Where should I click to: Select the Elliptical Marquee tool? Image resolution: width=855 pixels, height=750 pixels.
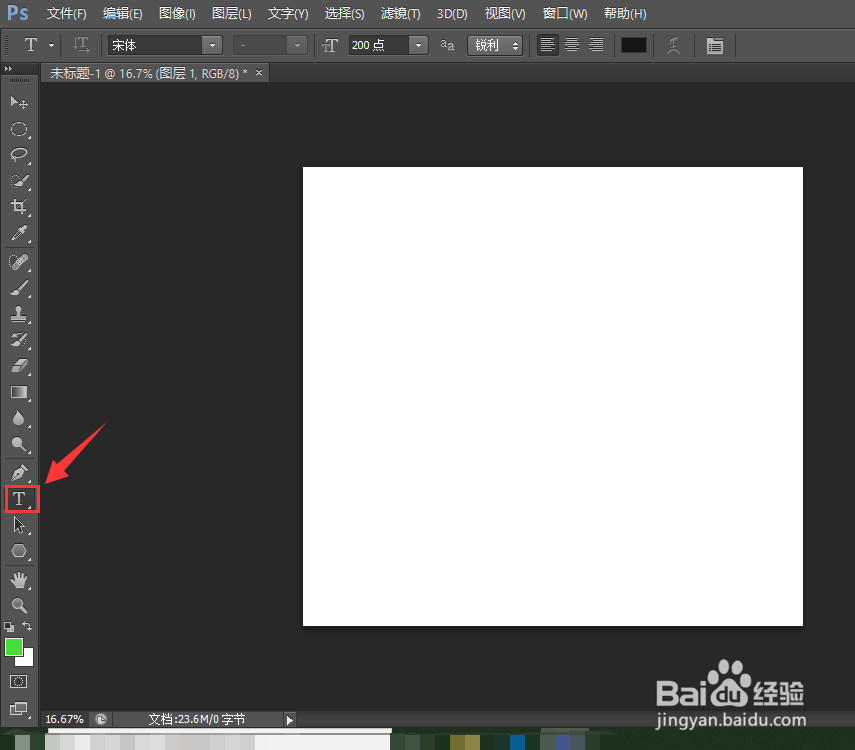(19, 129)
